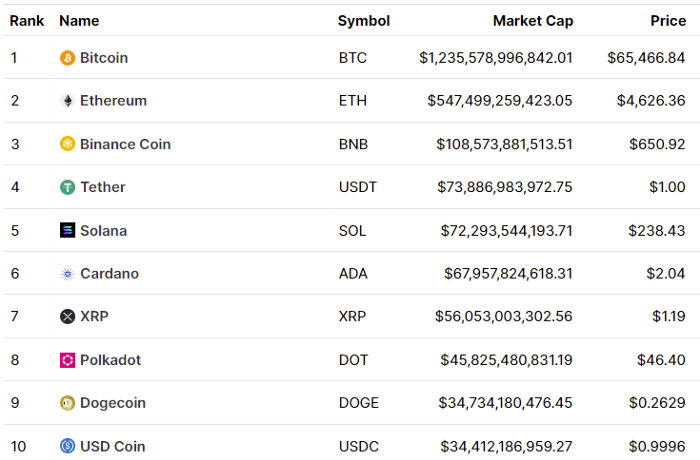
Task: Click the Polkadot pink logo icon
Action: click(x=67, y=360)
